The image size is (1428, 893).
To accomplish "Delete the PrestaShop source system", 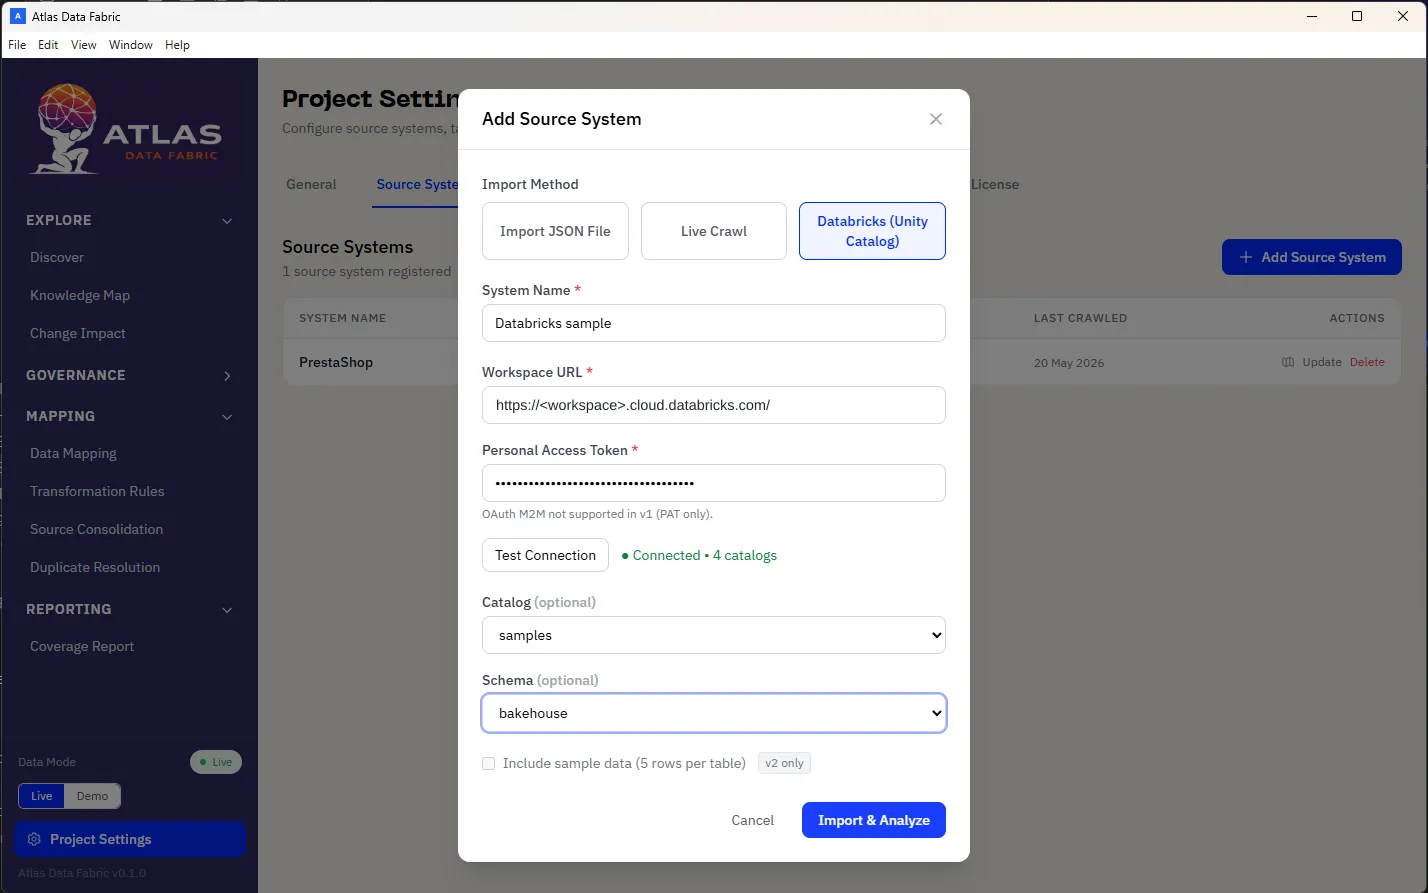I will [x=1367, y=362].
